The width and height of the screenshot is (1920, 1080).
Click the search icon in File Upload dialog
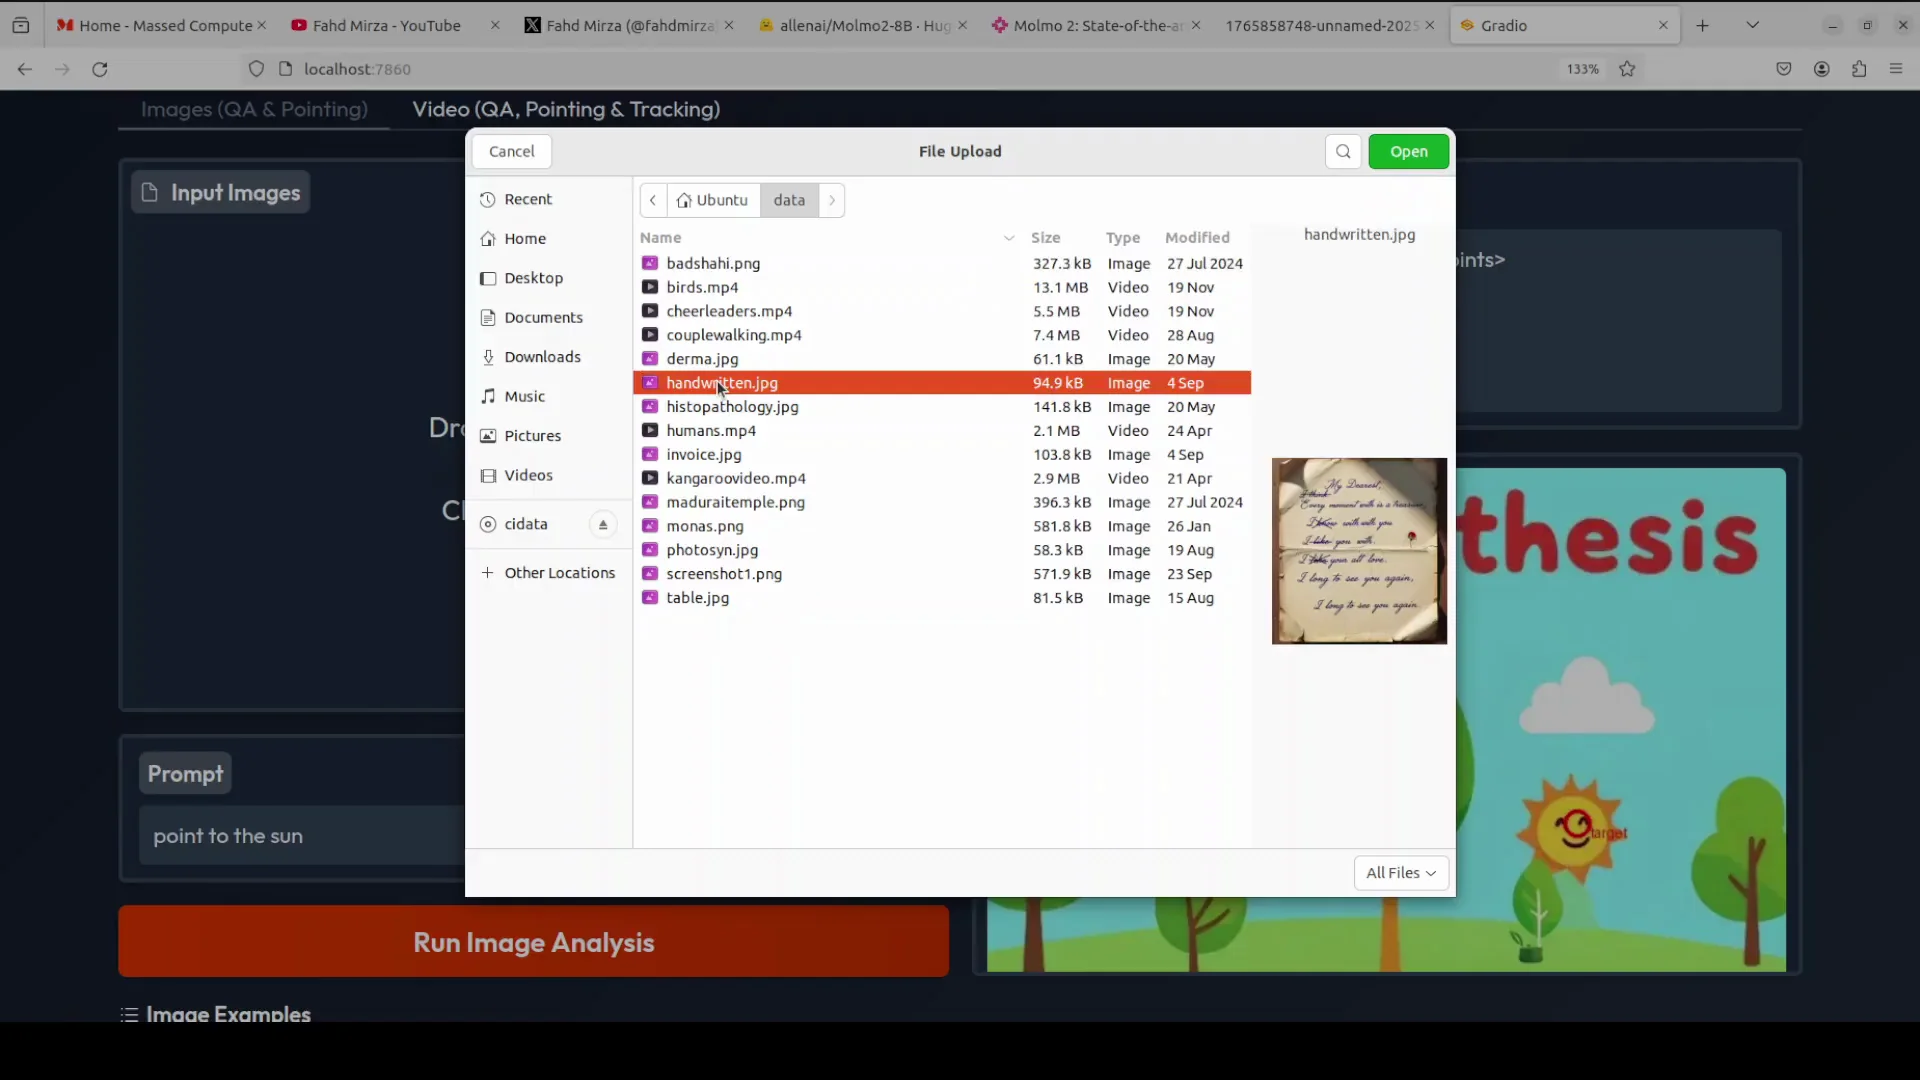(x=1343, y=151)
